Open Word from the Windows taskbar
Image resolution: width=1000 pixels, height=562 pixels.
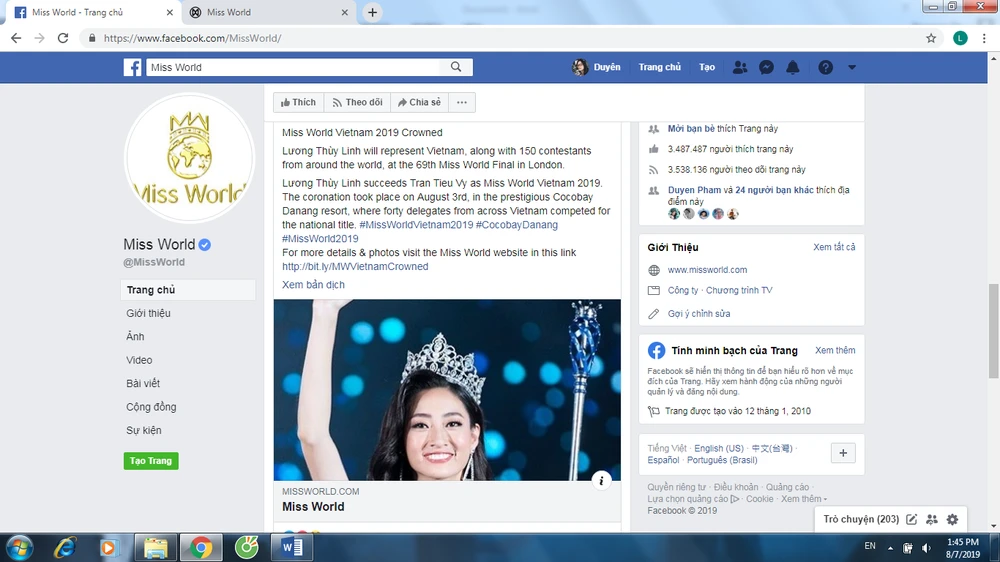(293, 547)
